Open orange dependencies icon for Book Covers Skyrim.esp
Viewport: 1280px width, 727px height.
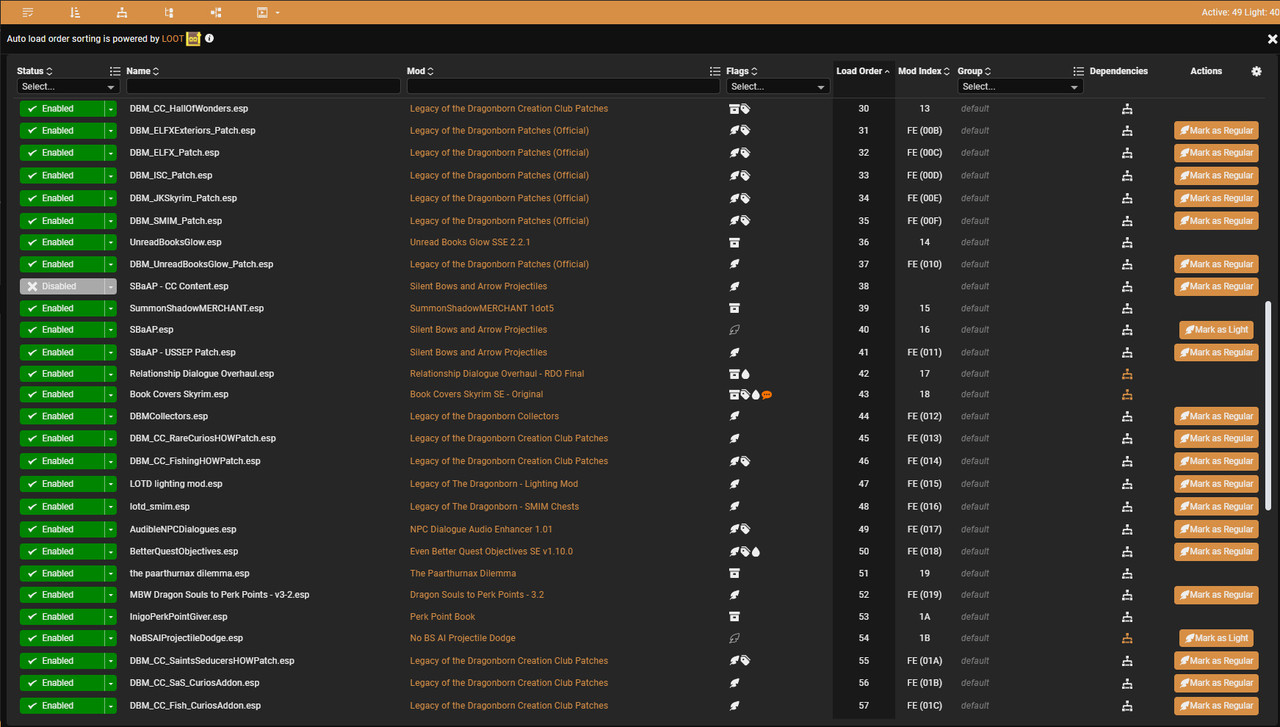tap(1127, 395)
